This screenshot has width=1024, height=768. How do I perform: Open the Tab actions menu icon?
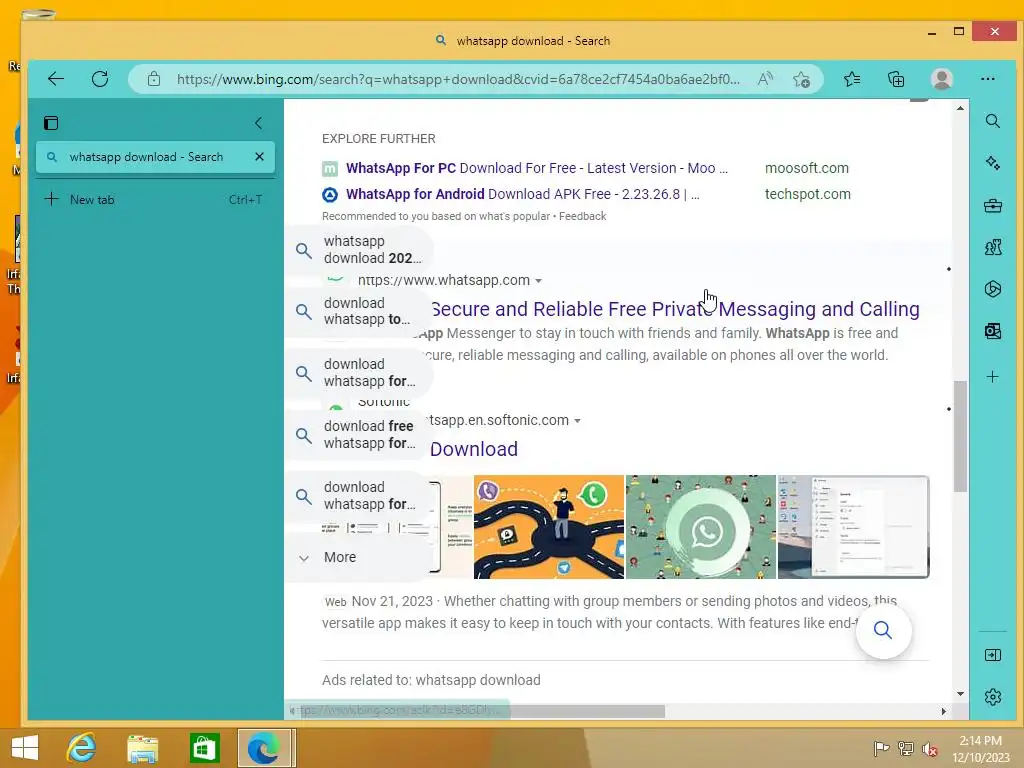click(51, 123)
